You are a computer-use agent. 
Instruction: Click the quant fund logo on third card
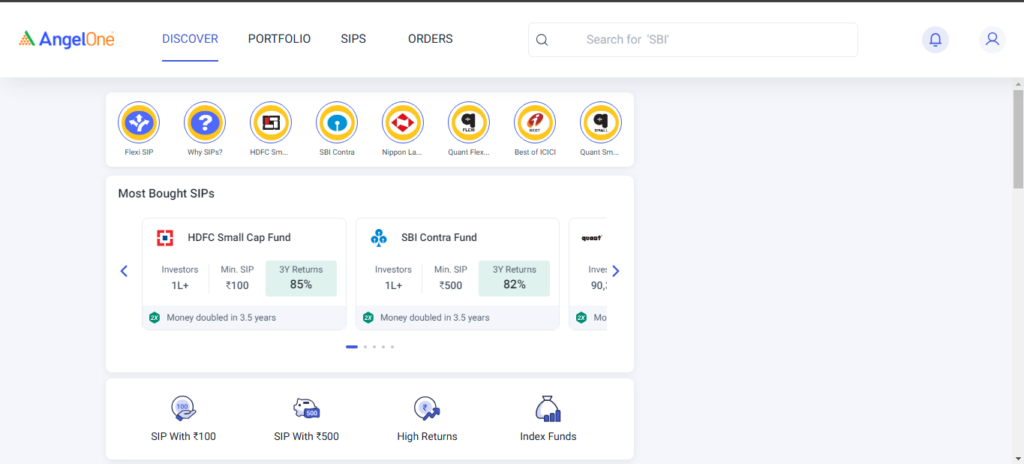click(x=591, y=238)
